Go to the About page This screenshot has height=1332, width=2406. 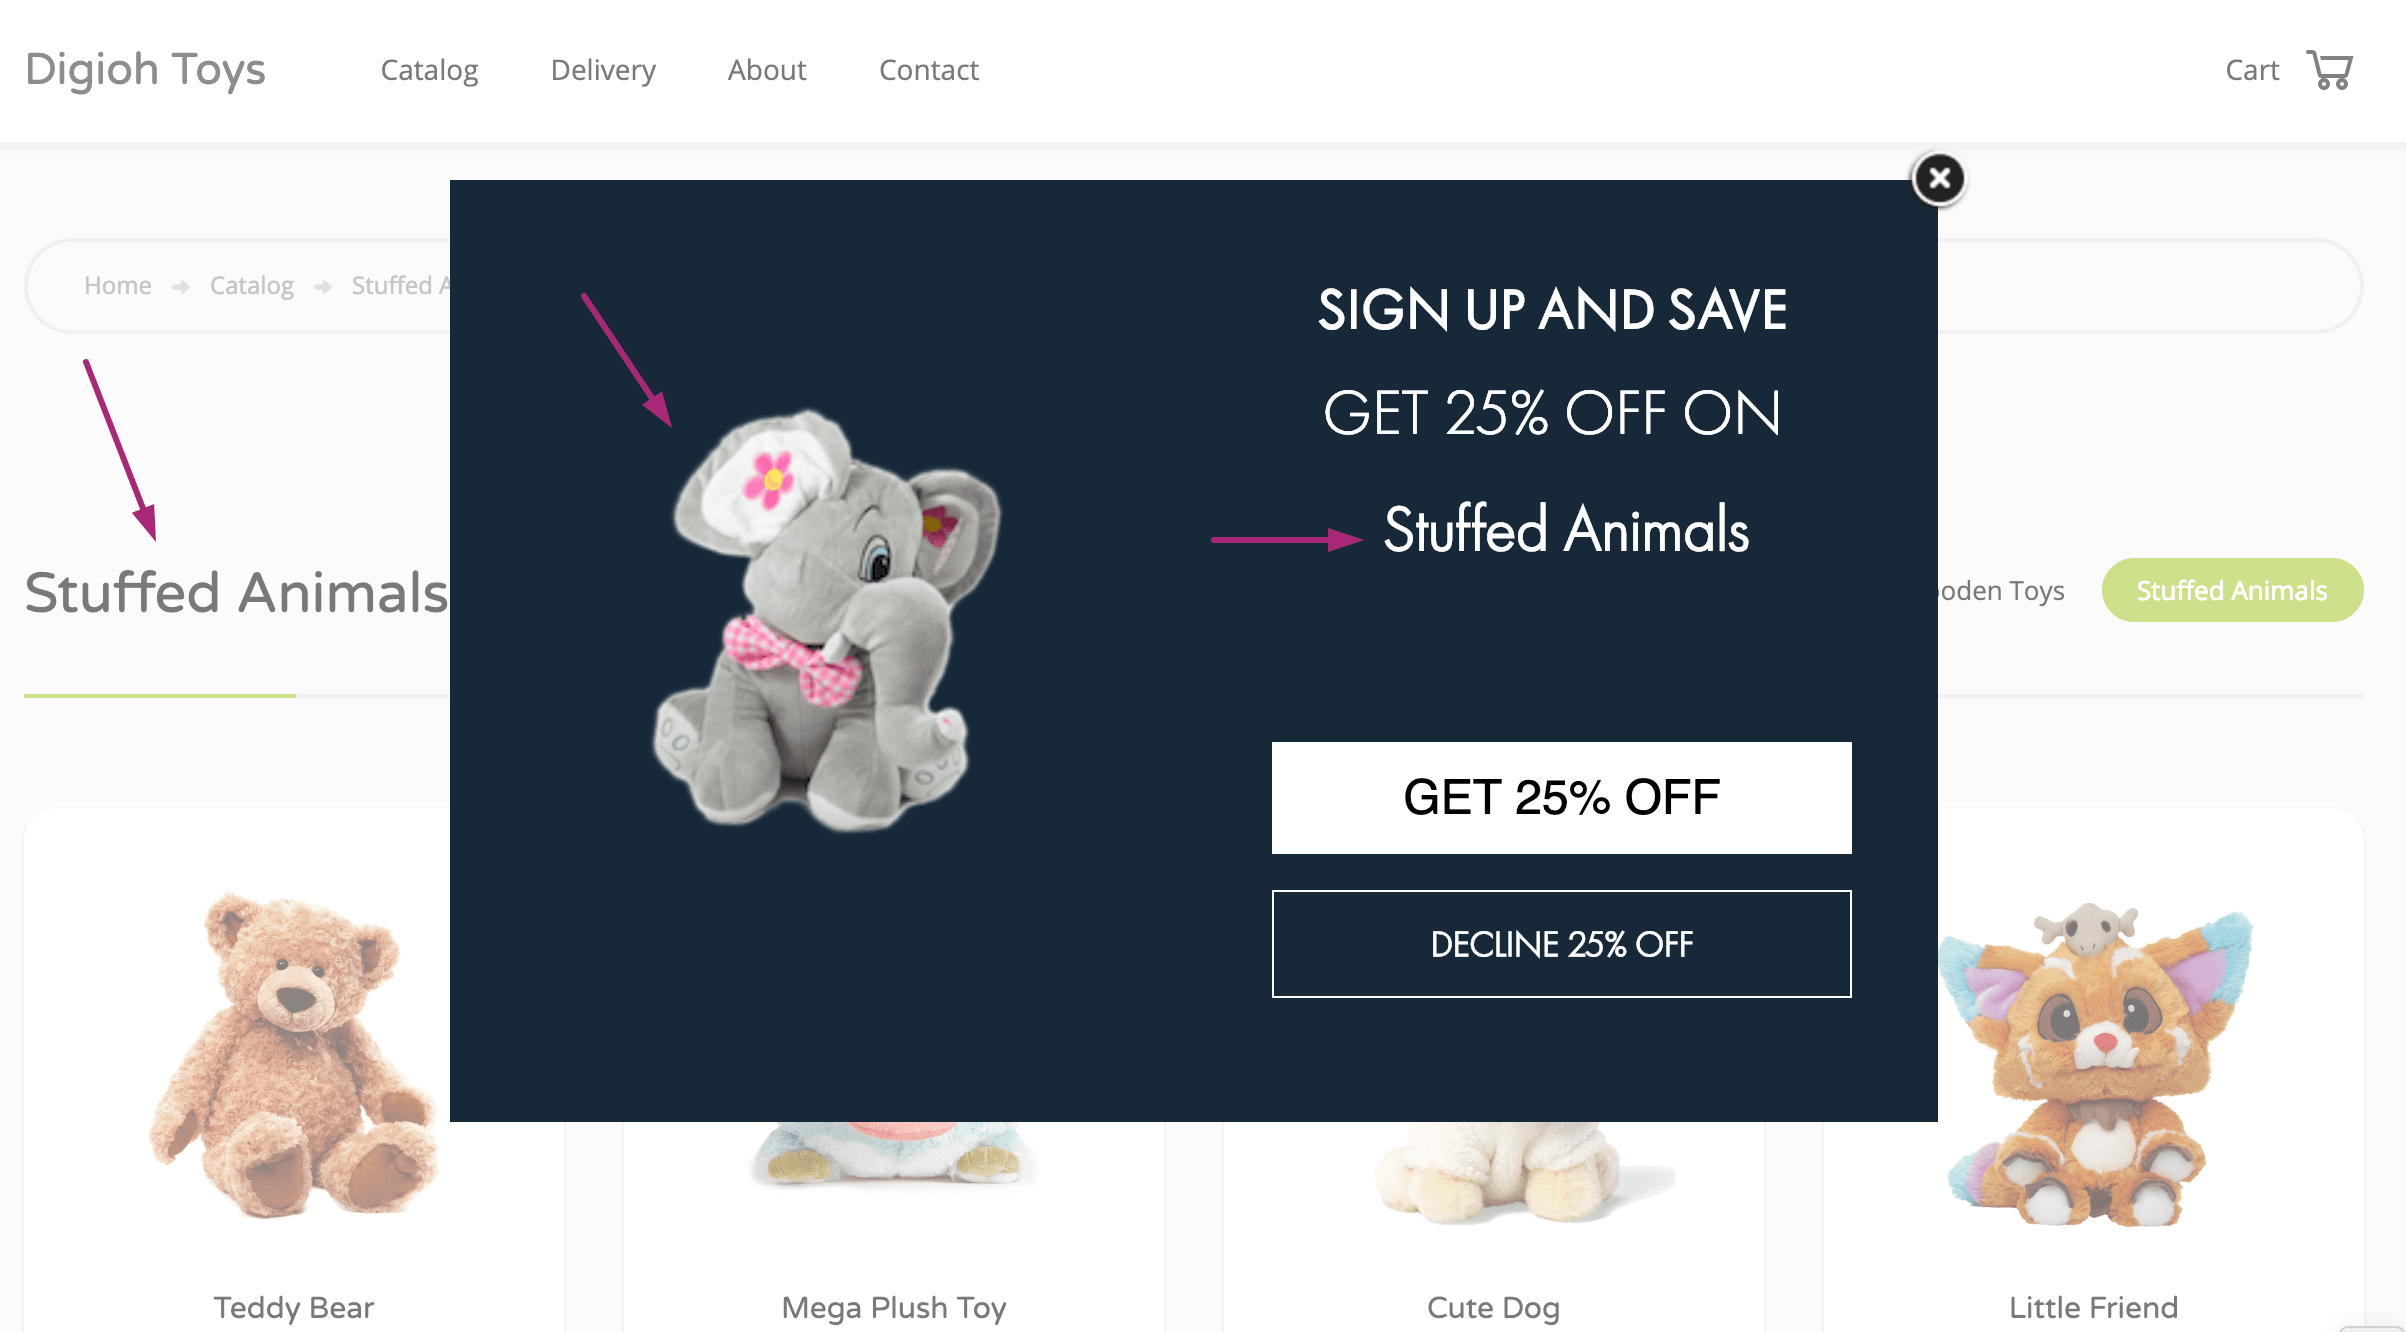click(767, 70)
